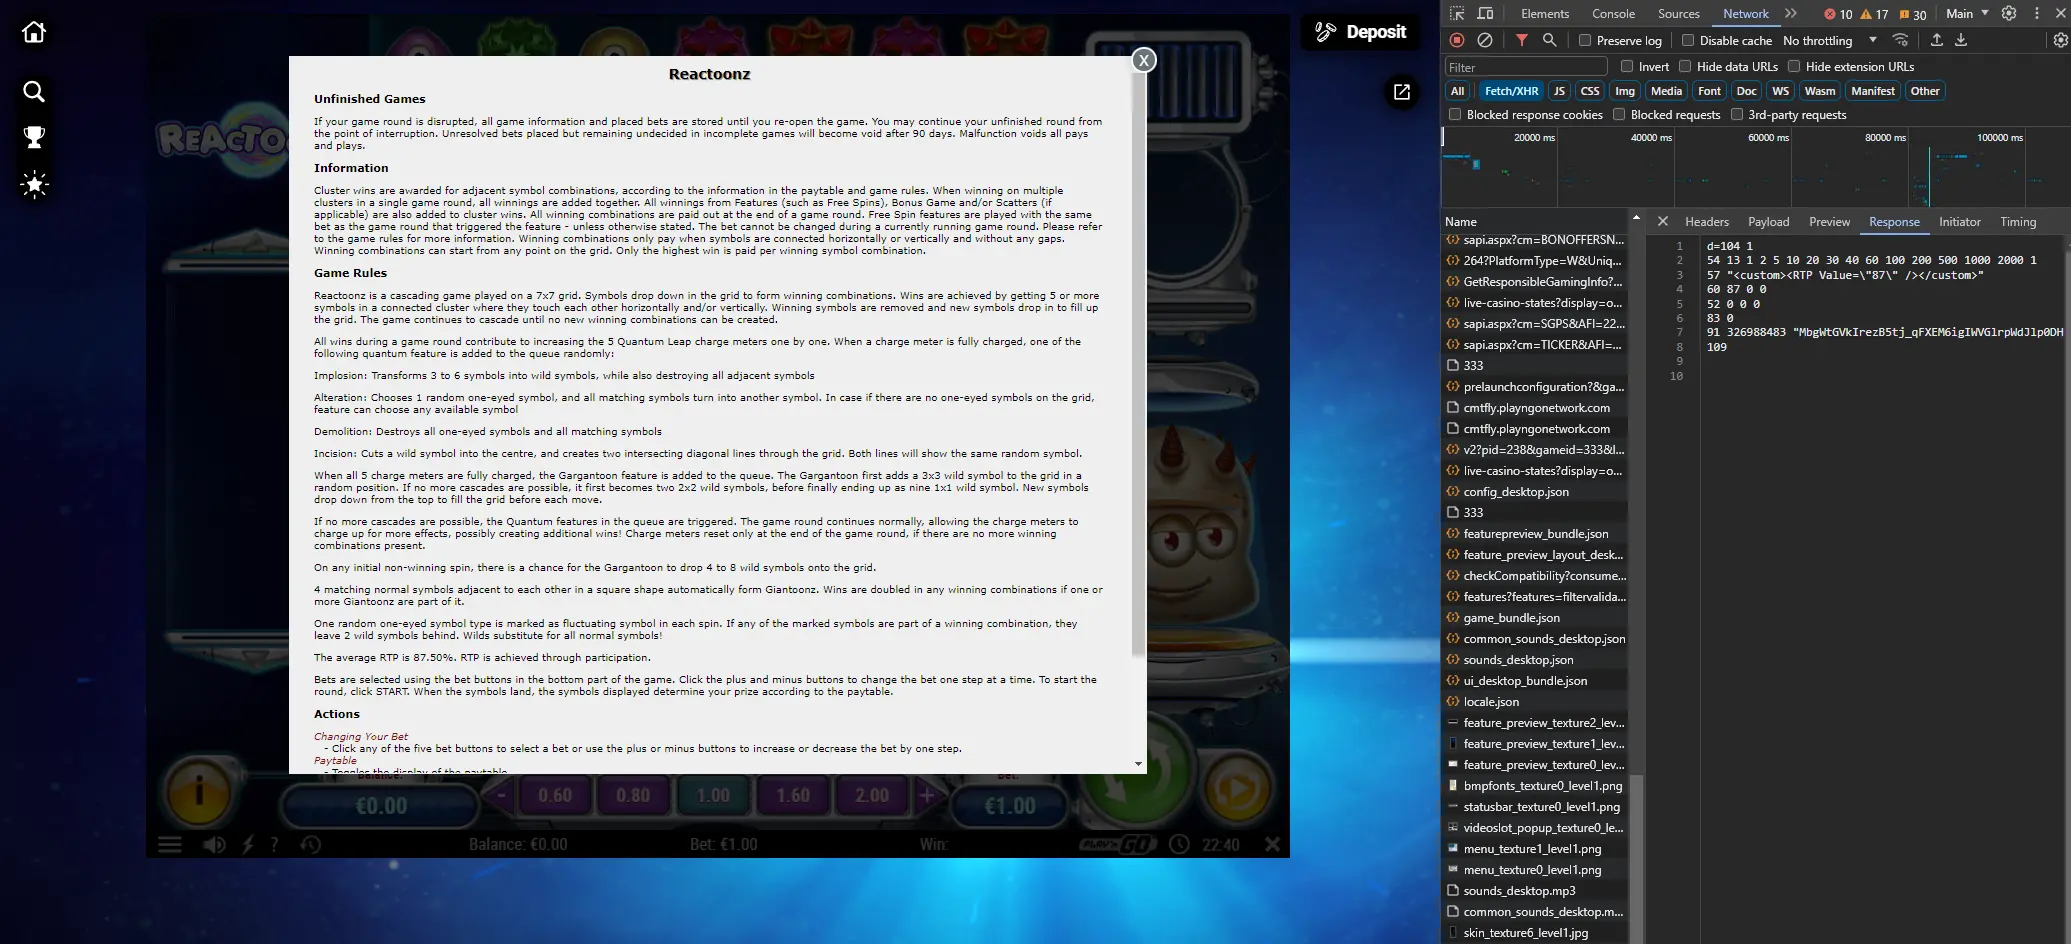Open the search magnifier in left sidebar

click(34, 92)
